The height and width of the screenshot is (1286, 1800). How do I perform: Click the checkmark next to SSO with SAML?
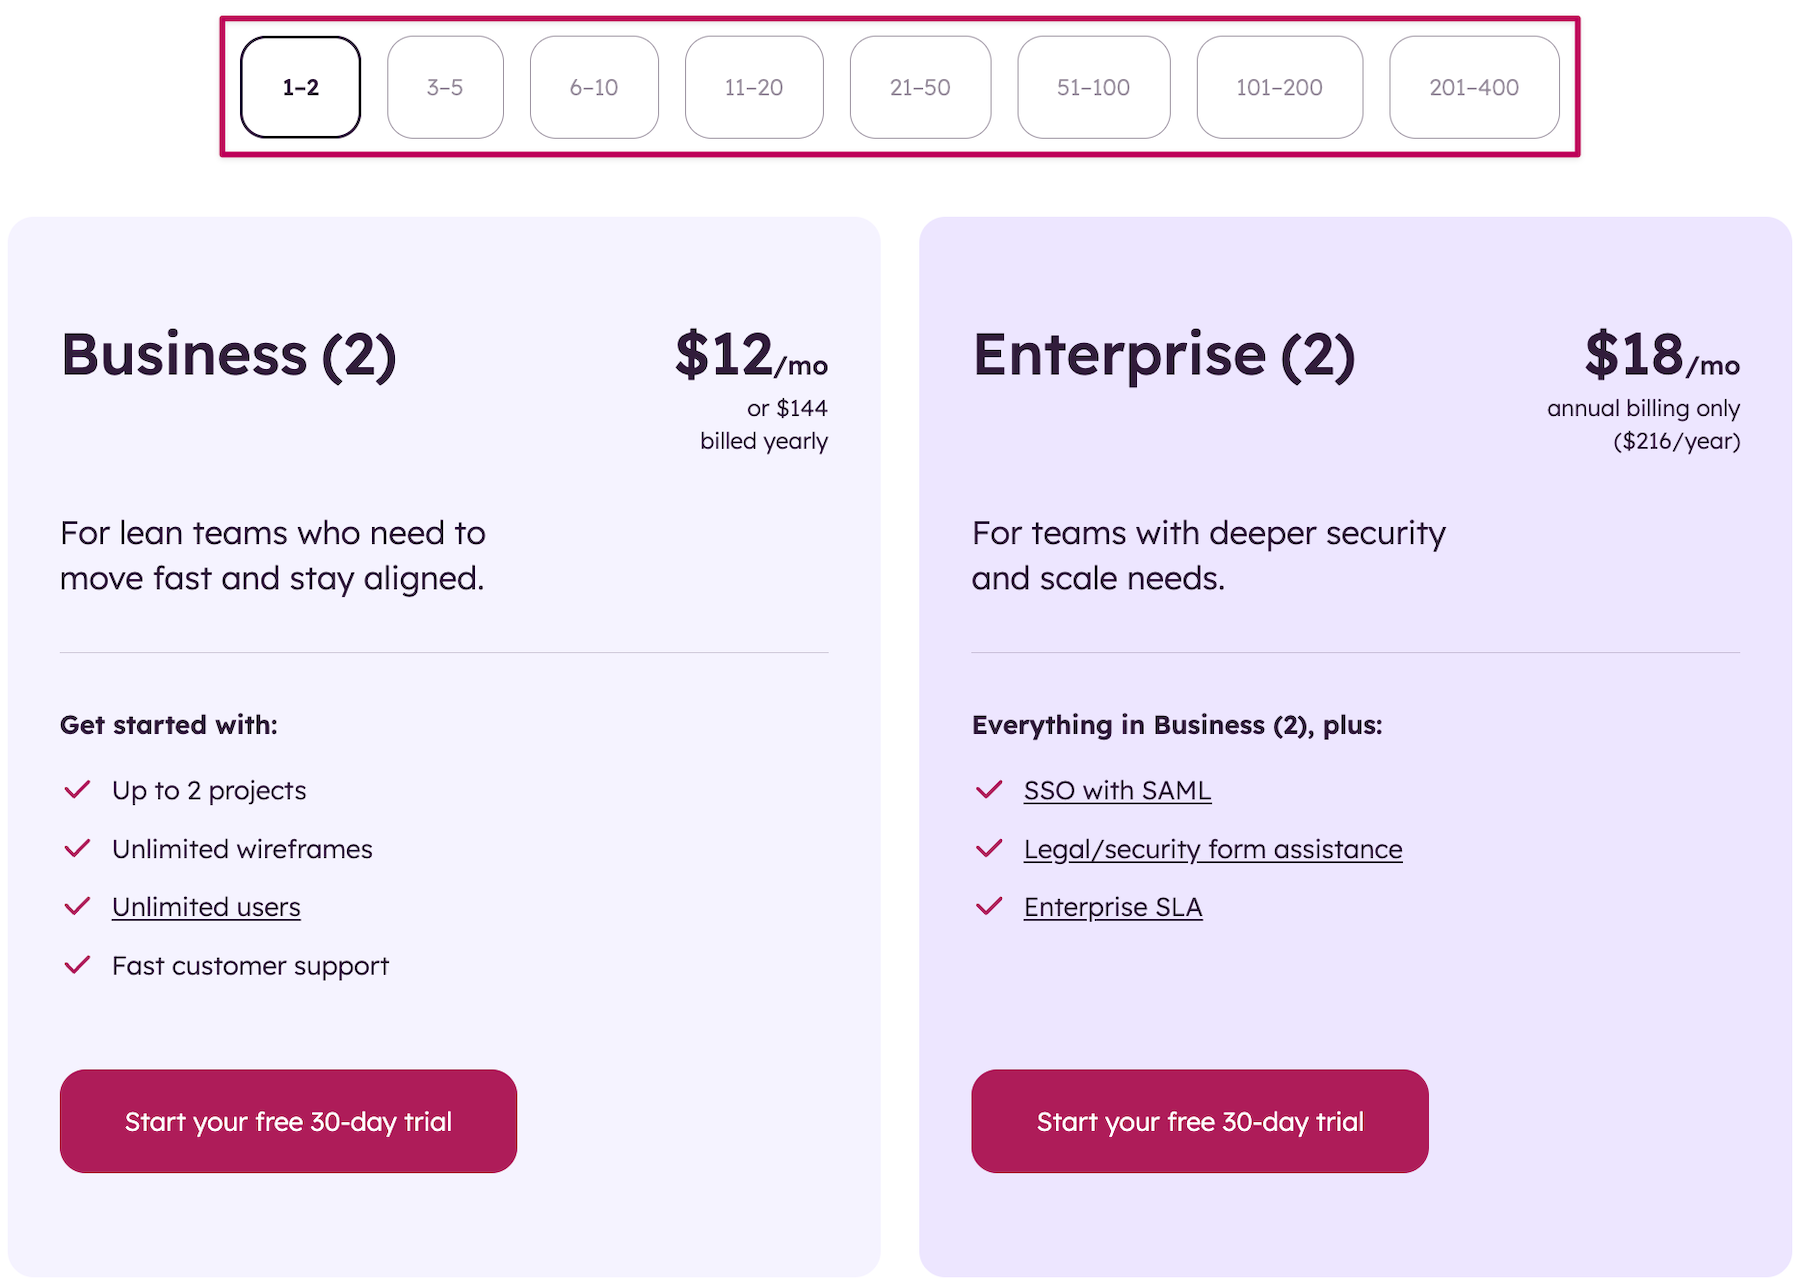tap(989, 790)
